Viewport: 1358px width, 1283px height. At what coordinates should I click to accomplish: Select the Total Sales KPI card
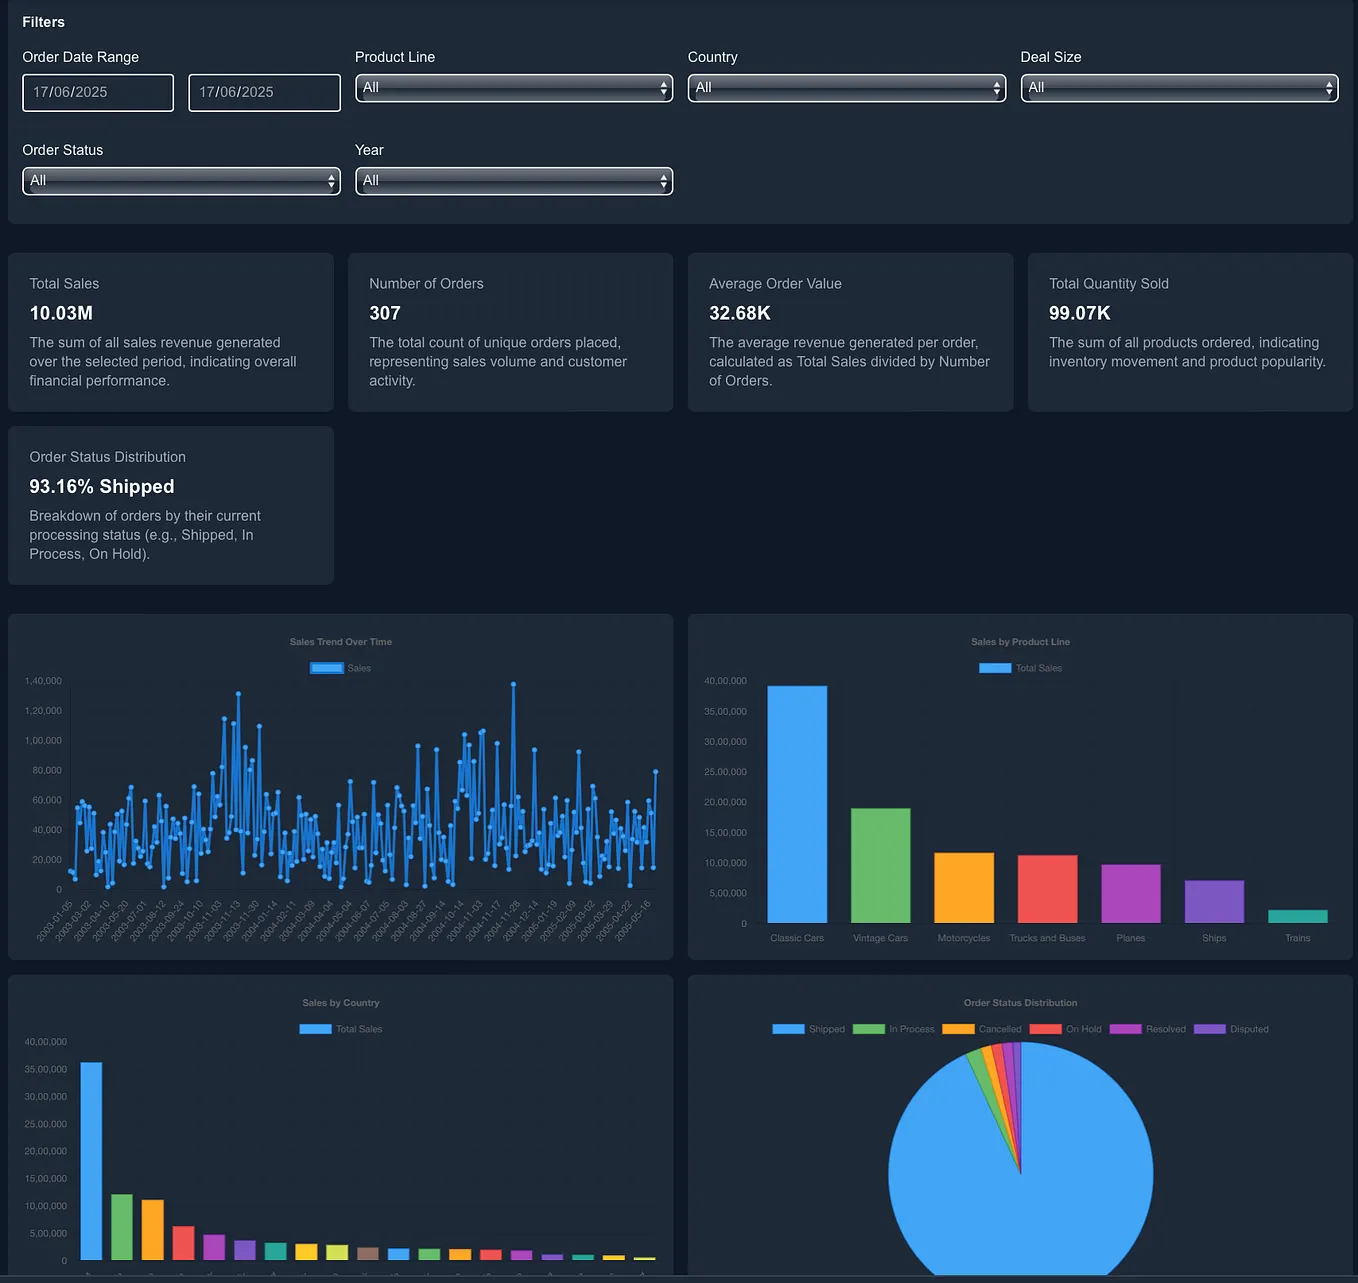click(x=170, y=332)
